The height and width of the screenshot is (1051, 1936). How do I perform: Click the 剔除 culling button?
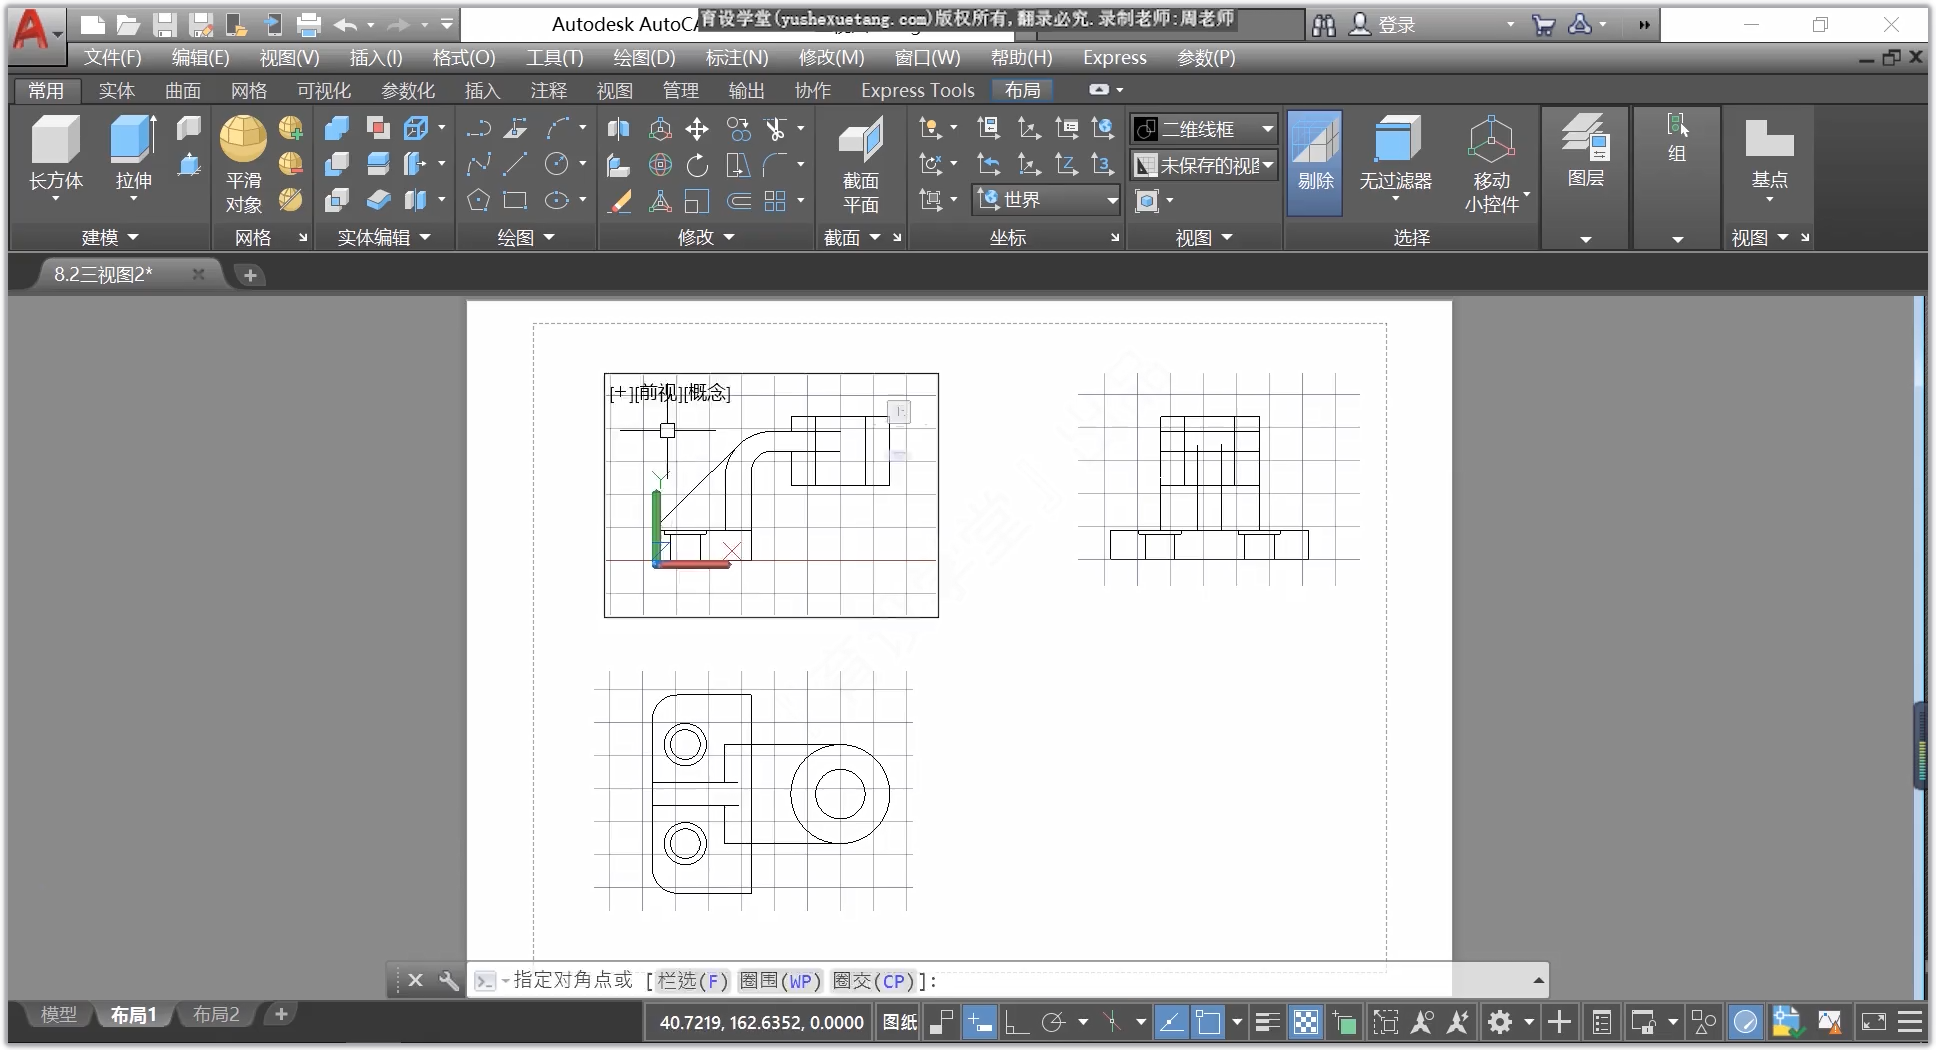click(1315, 163)
